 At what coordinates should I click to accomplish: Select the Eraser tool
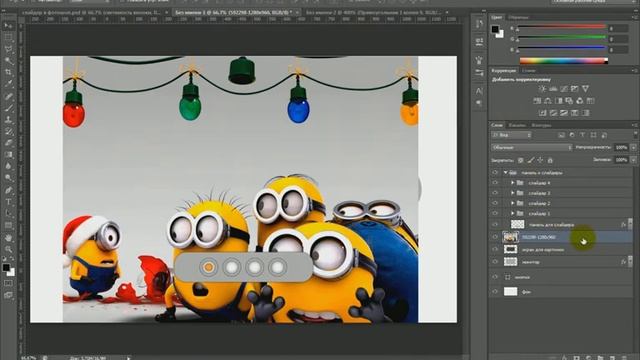point(8,143)
